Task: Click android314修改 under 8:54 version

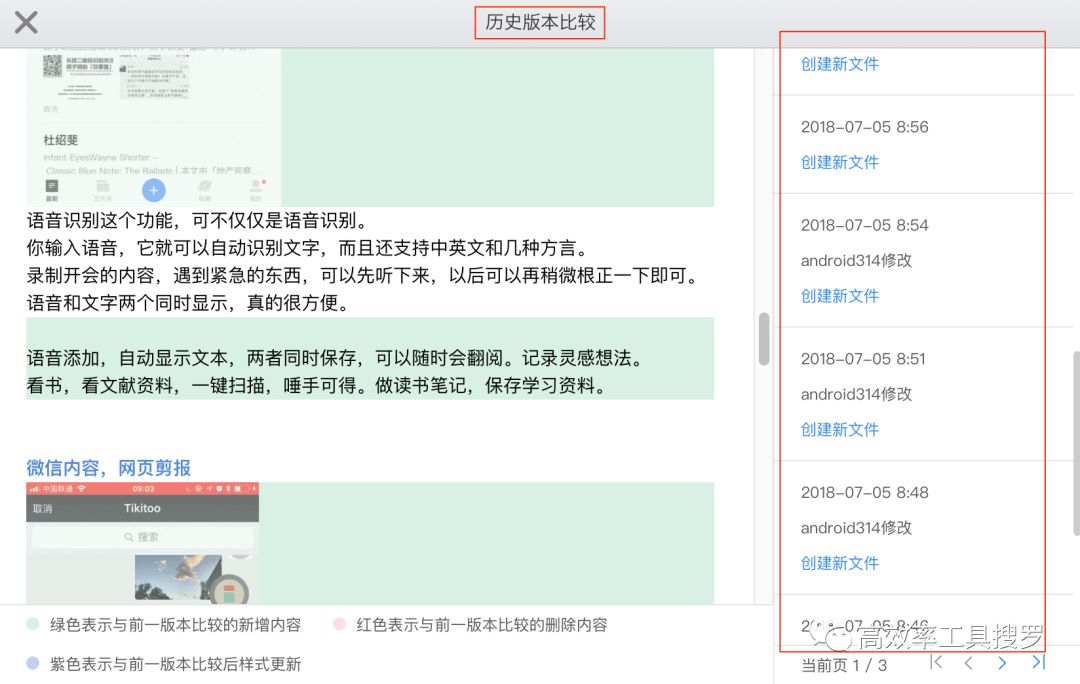Action: 856,260
